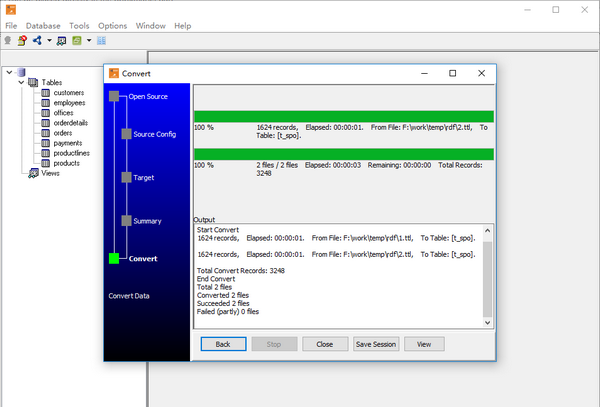The image size is (600, 407).
Task: Collapse the Tables node chevron
Action: pyautogui.click(x=21, y=82)
